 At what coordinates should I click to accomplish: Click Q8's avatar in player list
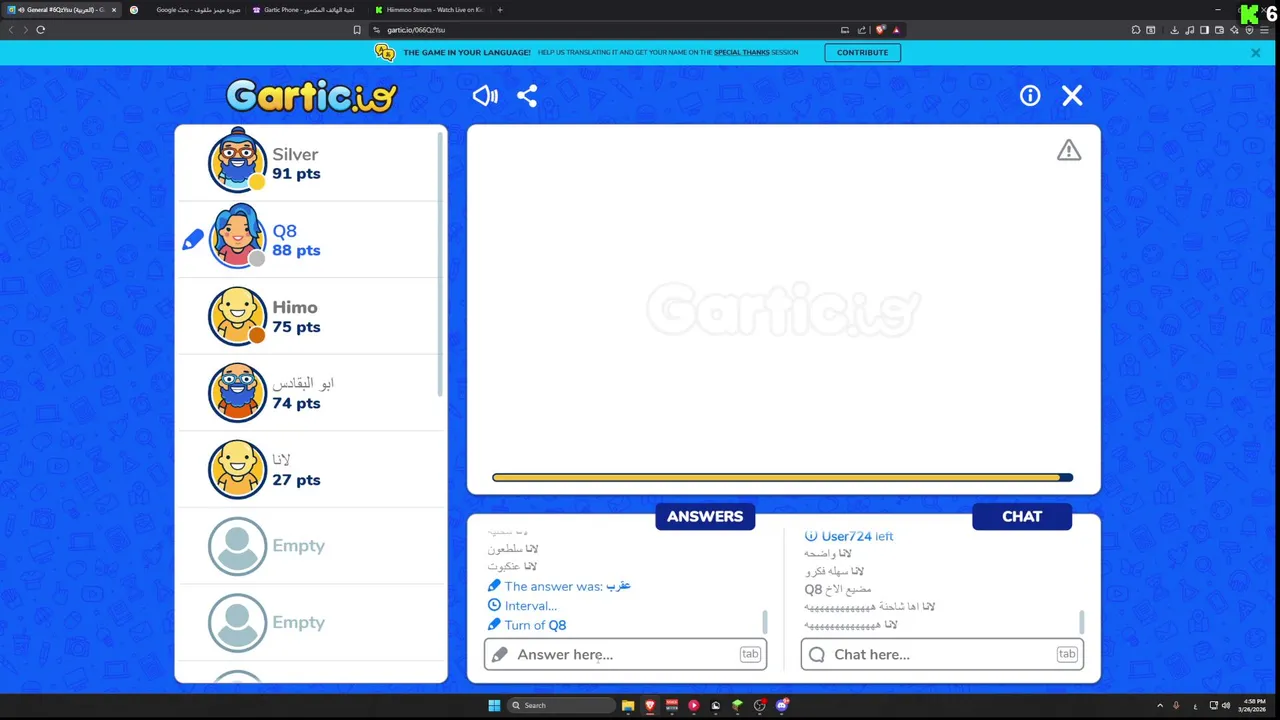(x=237, y=237)
